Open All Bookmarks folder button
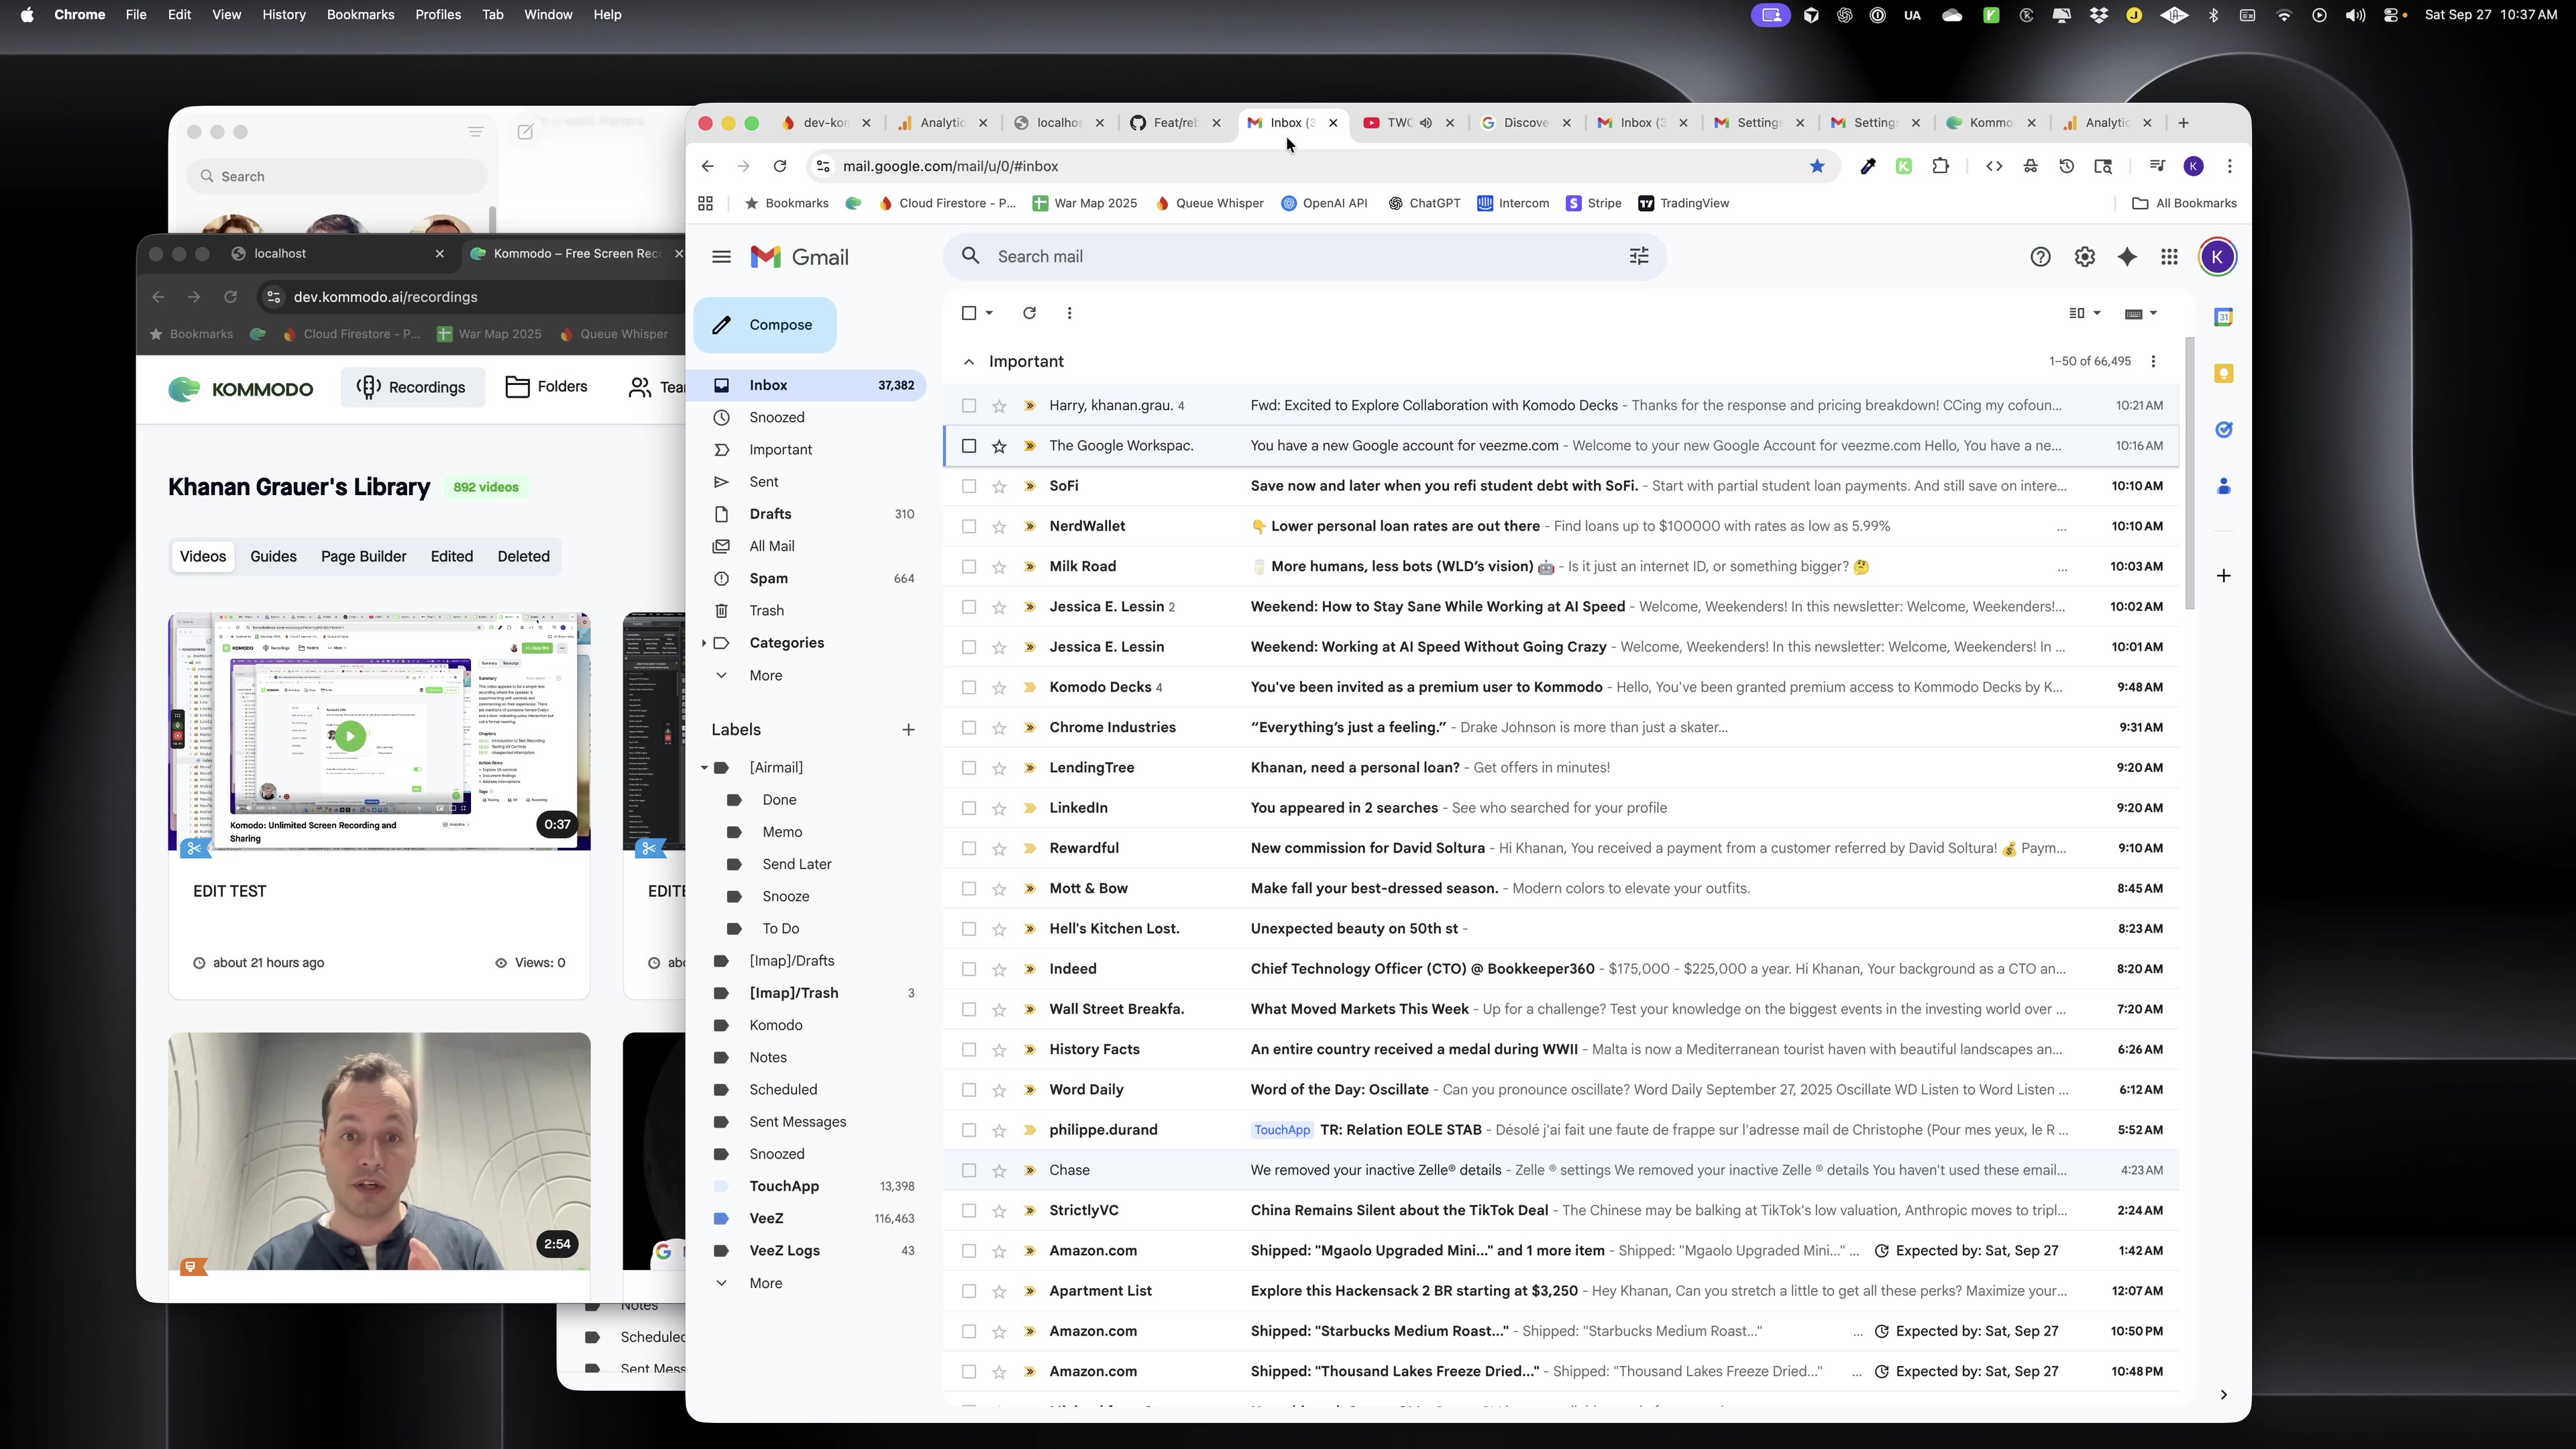The height and width of the screenshot is (1449, 2576). coord(2184,203)
